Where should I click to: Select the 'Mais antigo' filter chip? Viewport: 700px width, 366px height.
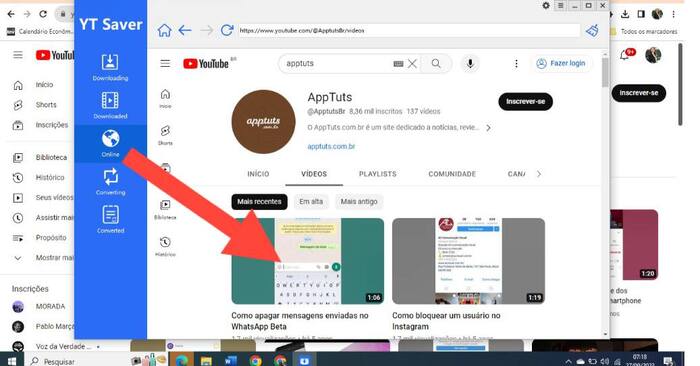click(359, 202)
